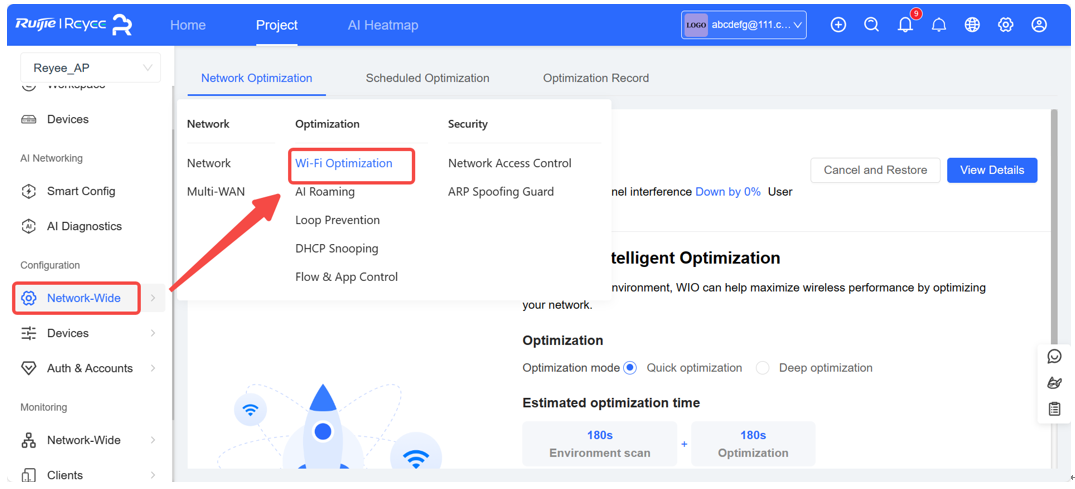
Task: Open the settings gear in top bar
Action: 1005,25
